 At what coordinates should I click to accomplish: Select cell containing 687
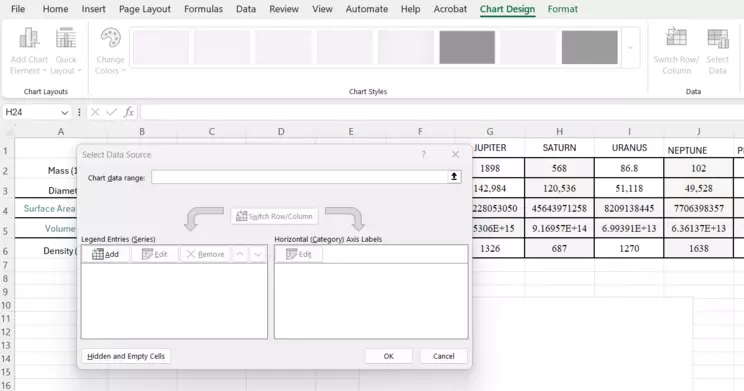[559, 248]
